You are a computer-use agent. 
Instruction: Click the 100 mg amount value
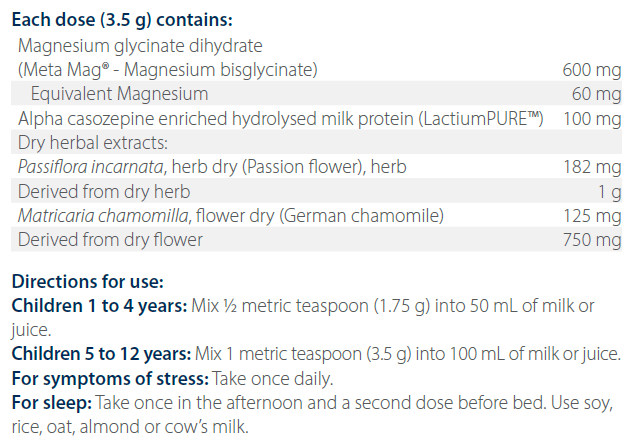click(x=592, y=119)
